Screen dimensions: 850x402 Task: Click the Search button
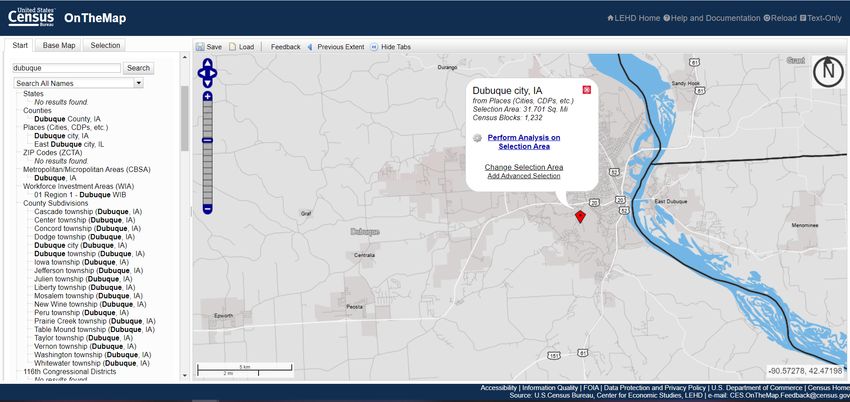[138, 68]
